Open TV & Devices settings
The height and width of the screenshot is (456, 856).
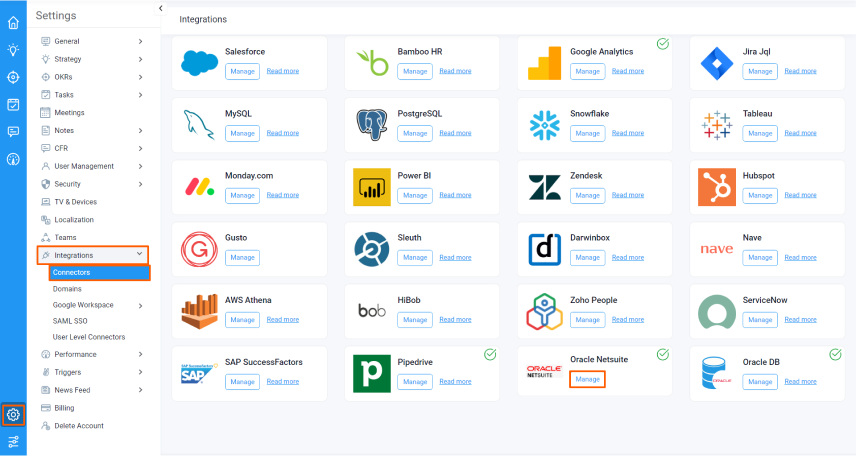coord(75,202)
